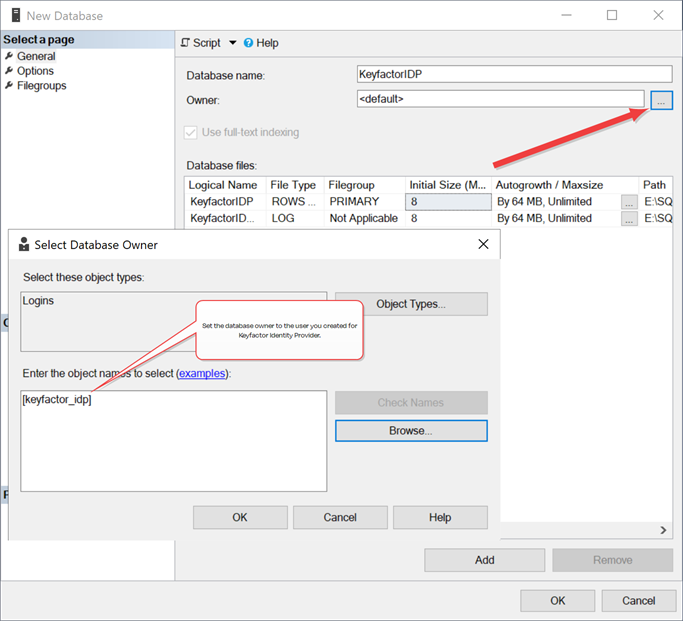The image size is (683, 621).
Task: Open Help in Select Database Owner dialog
Action: (x=440, y=517)
